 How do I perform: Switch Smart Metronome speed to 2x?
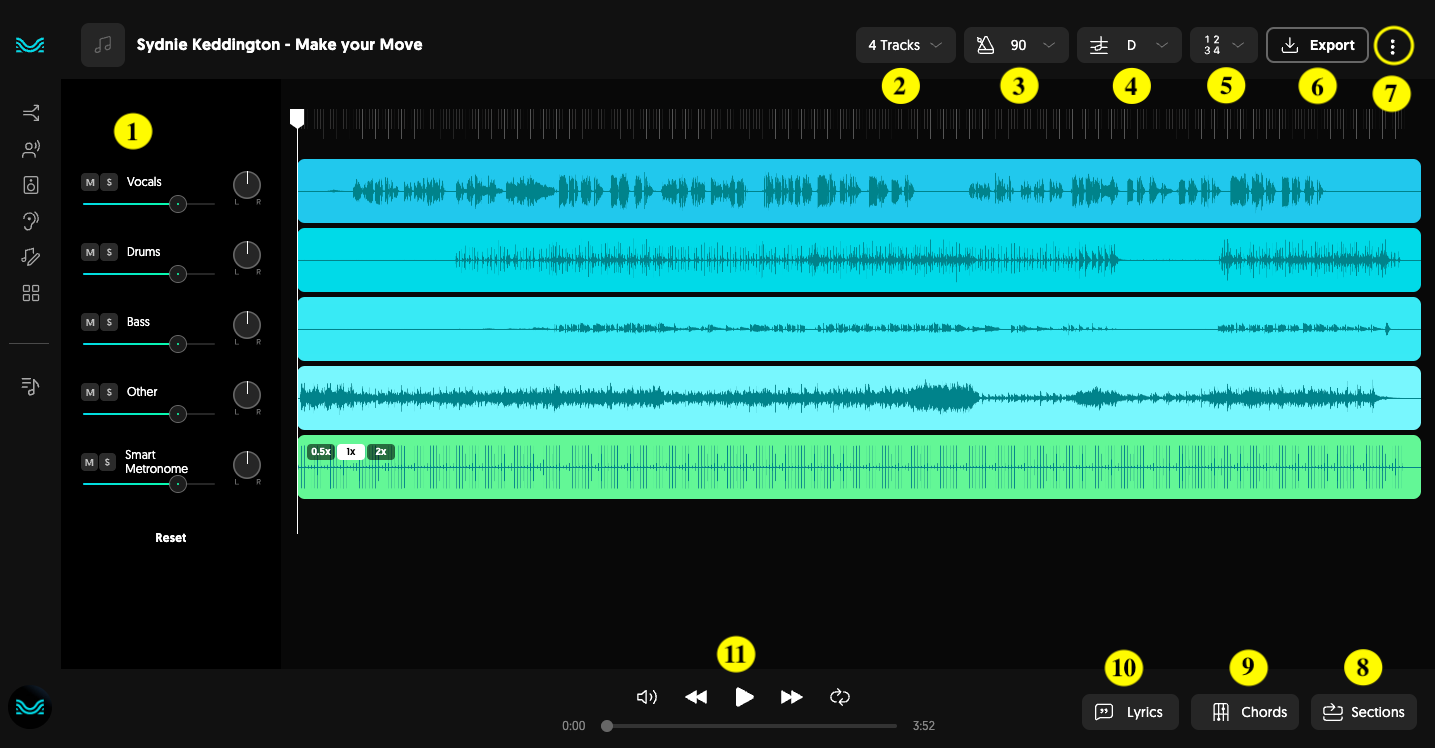coord(380,451)
